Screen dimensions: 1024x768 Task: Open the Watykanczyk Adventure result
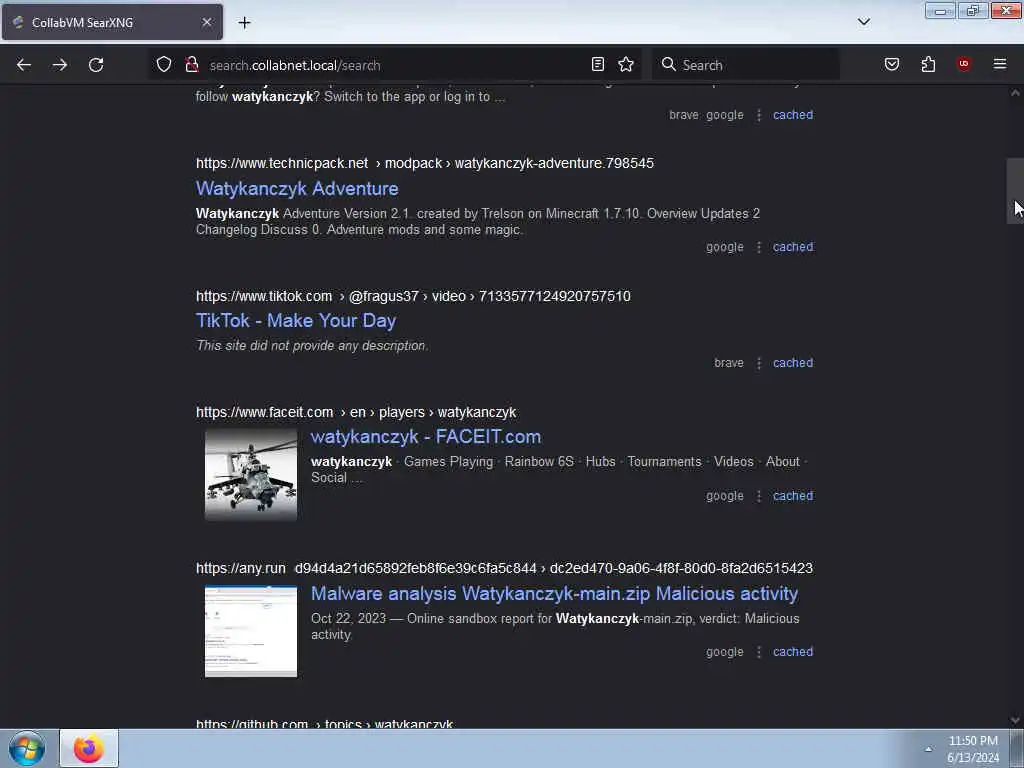pos(297,189)
